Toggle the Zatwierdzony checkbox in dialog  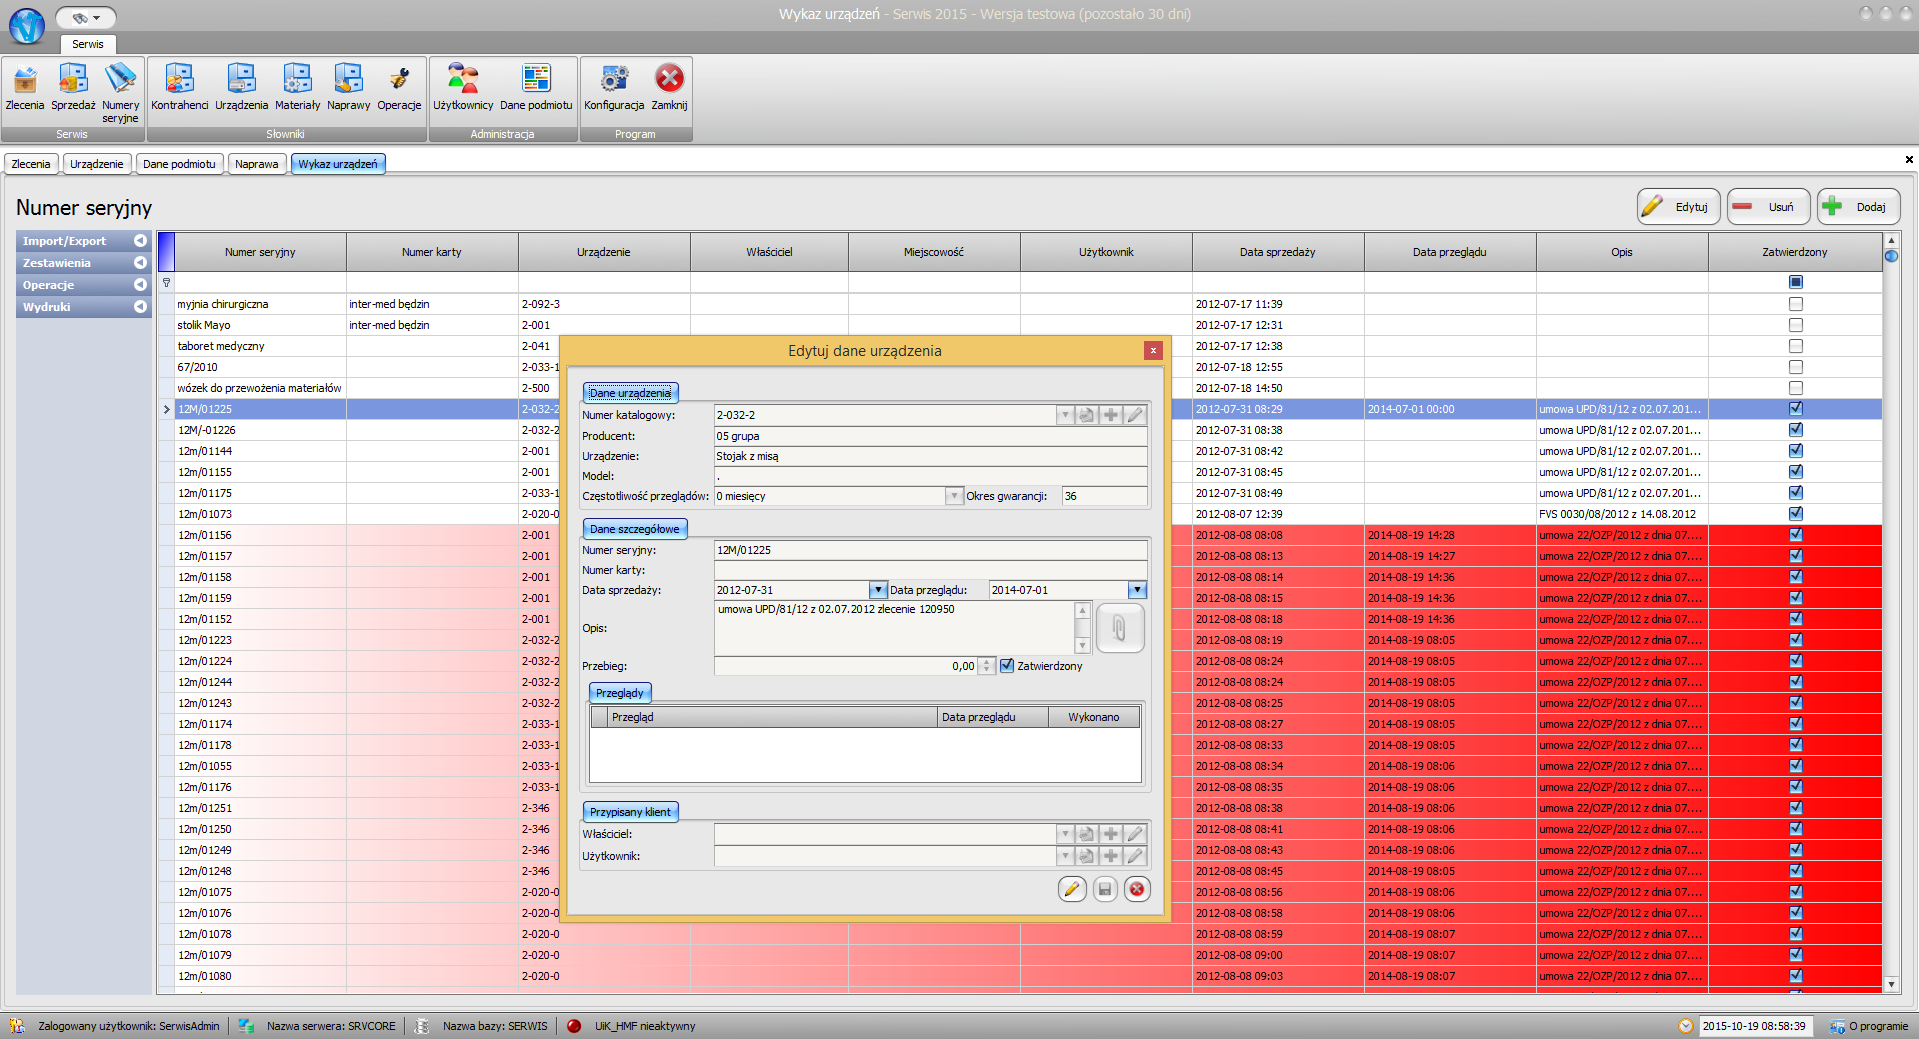[1007, 666]
